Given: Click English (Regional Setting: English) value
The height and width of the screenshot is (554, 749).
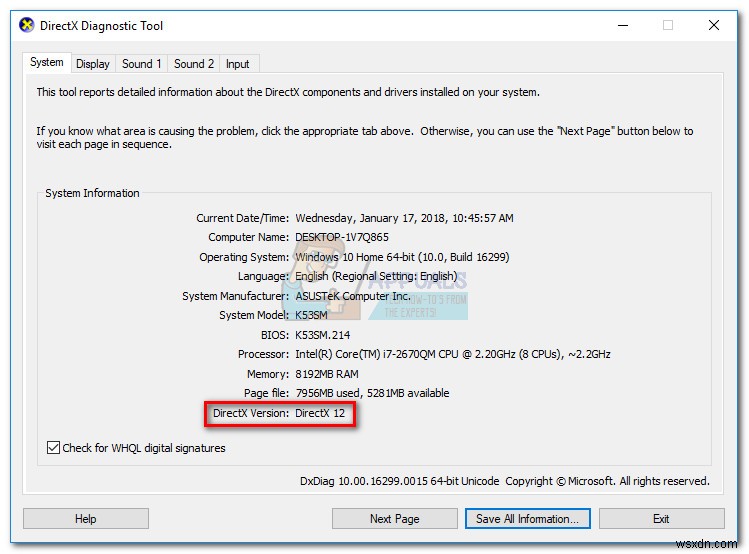Looking at the screenshot, I should click(376, 277).
